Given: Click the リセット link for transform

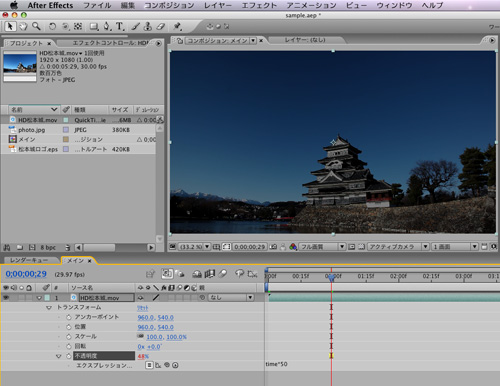Looking at the screenshot, I should click(x=142, y=308).
